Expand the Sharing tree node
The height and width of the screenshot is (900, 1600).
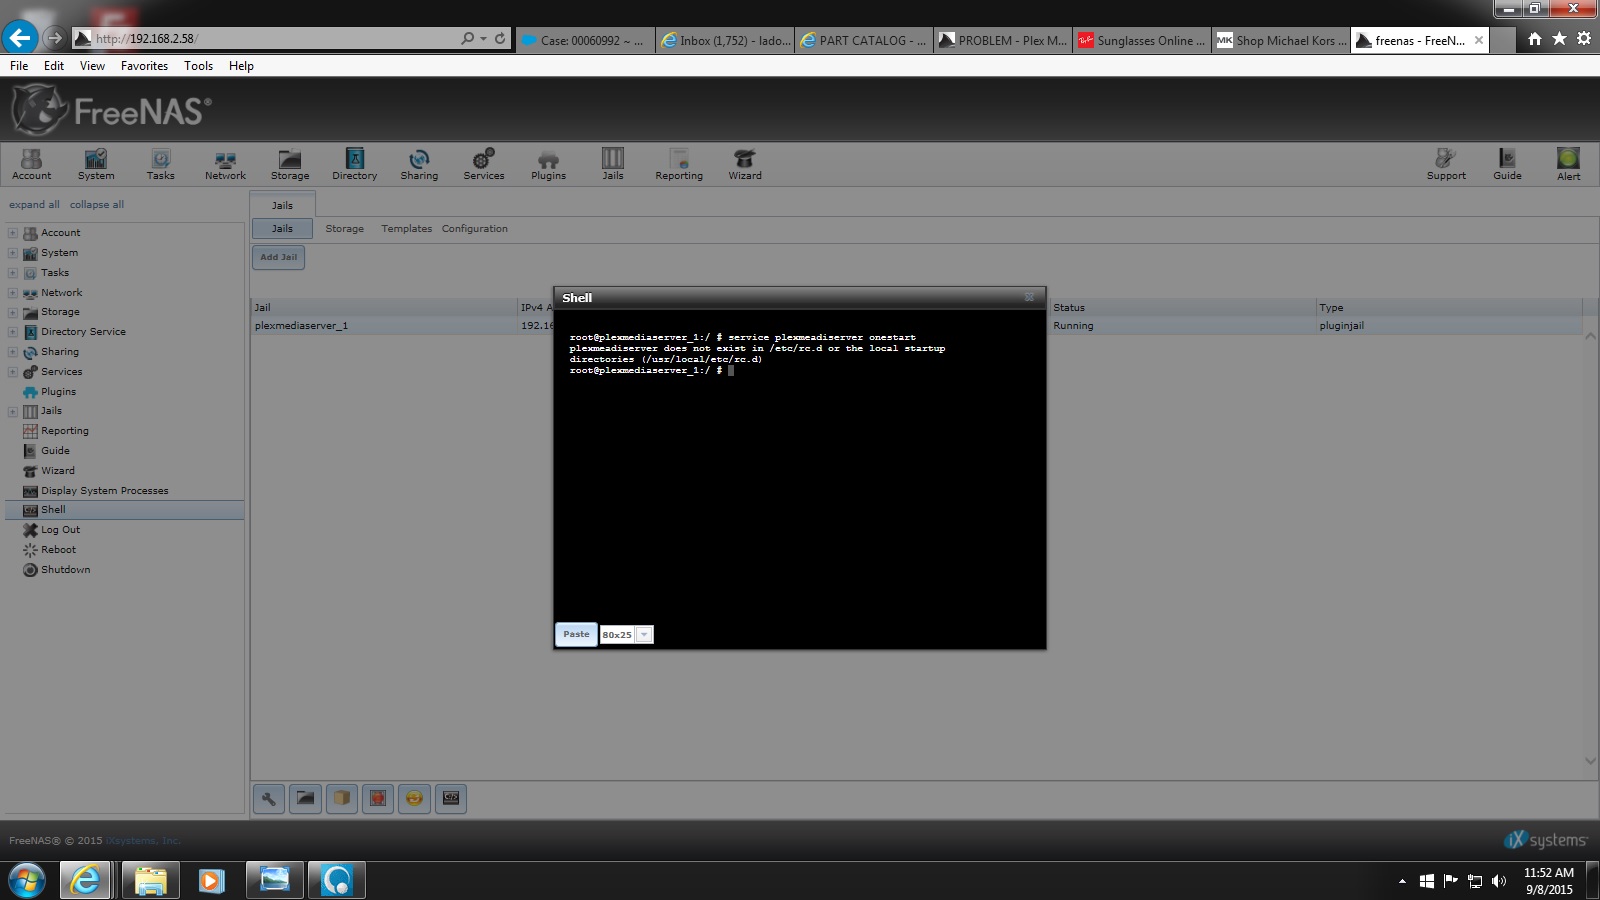[12, 352]
